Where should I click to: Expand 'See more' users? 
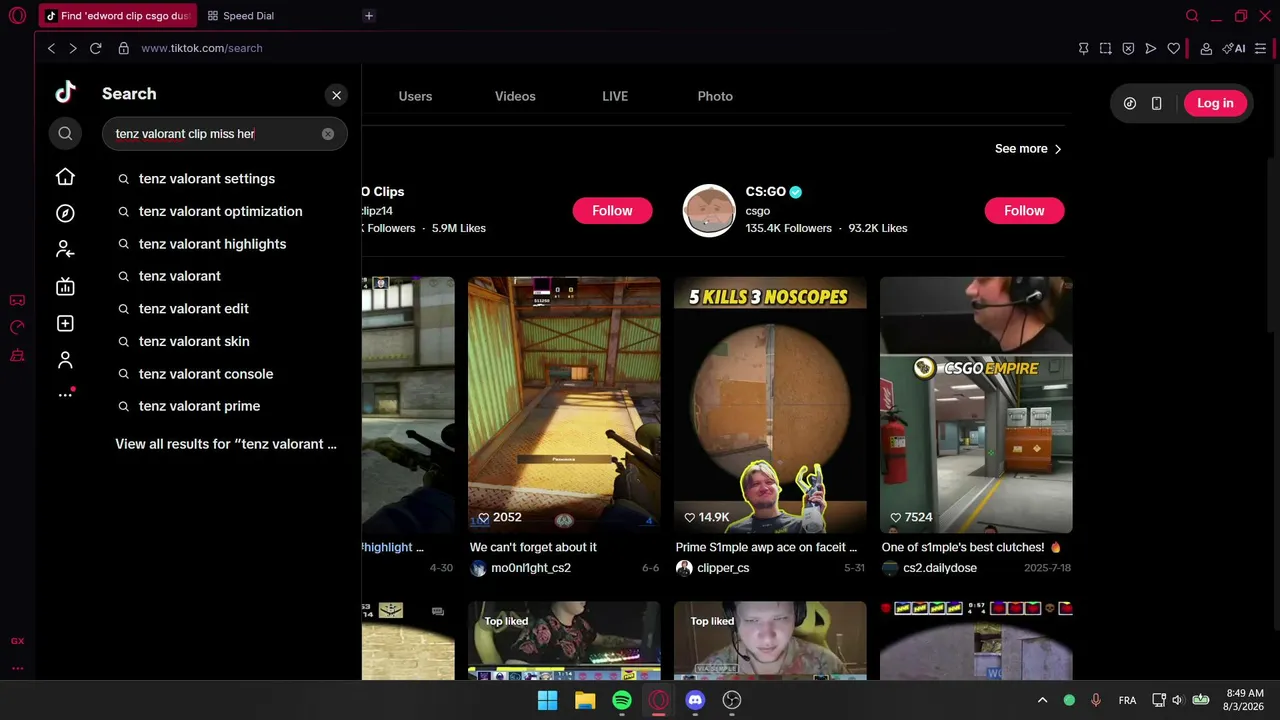[x=1028, y=149]
